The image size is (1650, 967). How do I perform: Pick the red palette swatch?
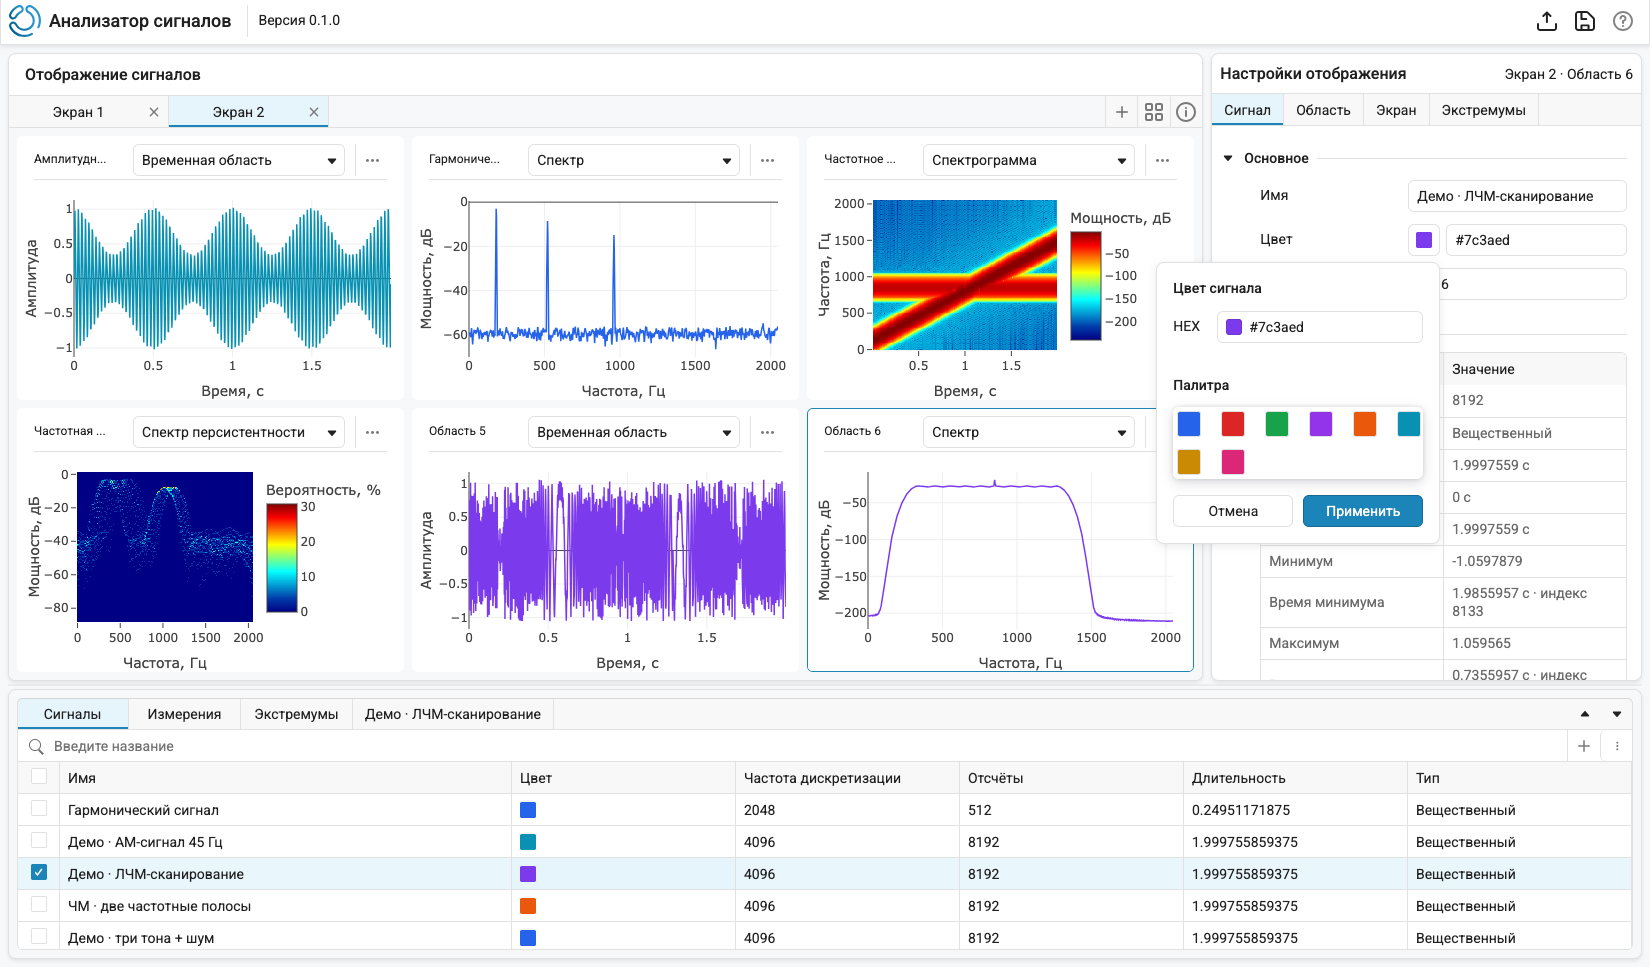[x=1233, y=424]
